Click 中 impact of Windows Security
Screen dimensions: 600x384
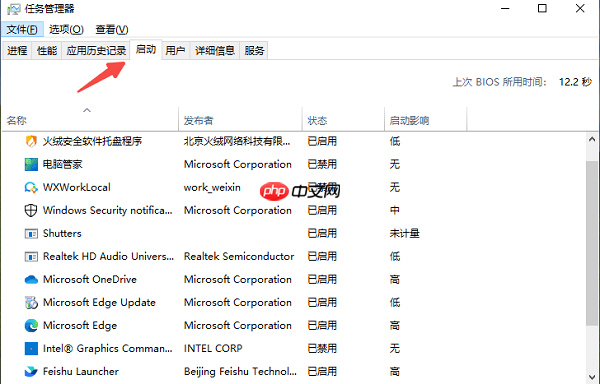click(395, 210)
